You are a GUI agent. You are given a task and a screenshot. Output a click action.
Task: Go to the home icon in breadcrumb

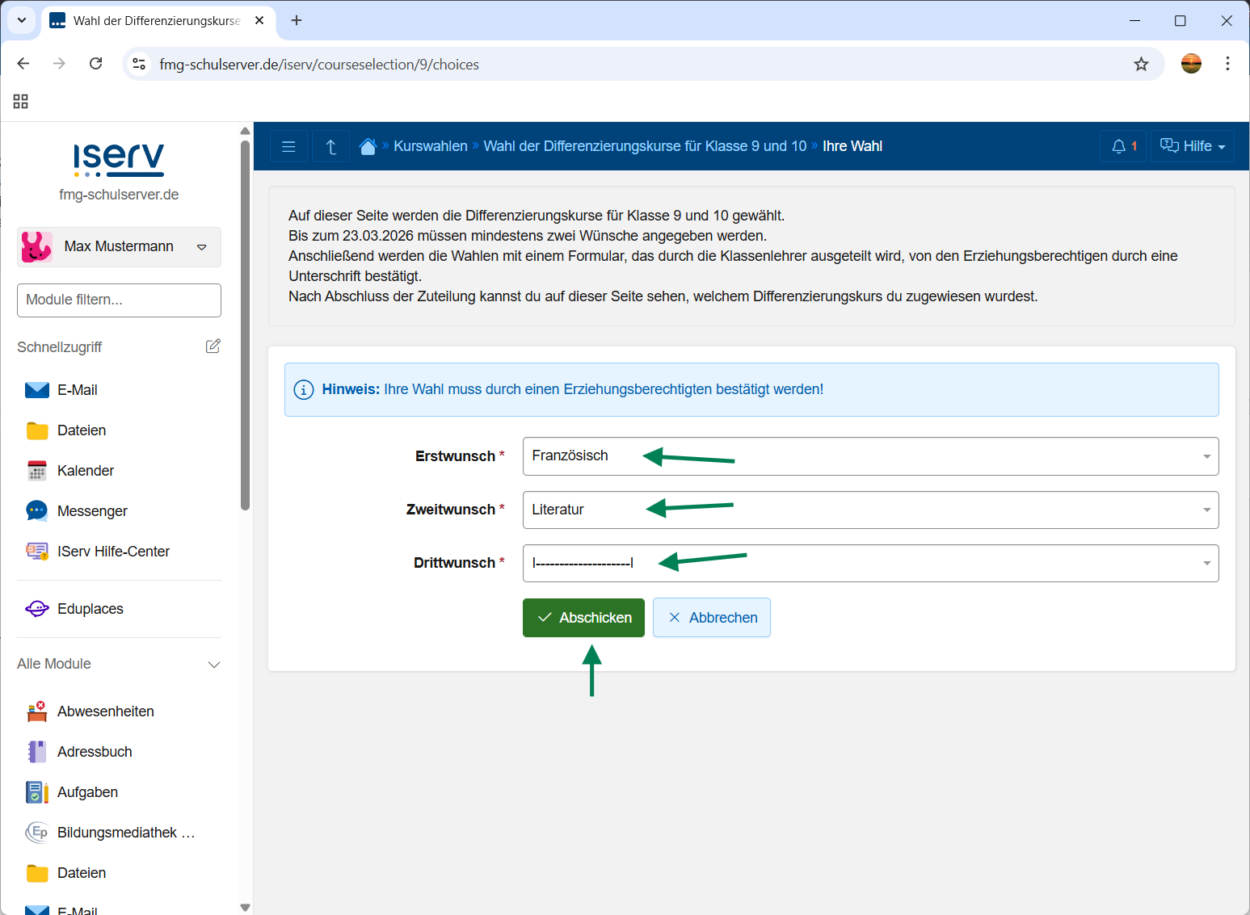click(x=368, y=147)
